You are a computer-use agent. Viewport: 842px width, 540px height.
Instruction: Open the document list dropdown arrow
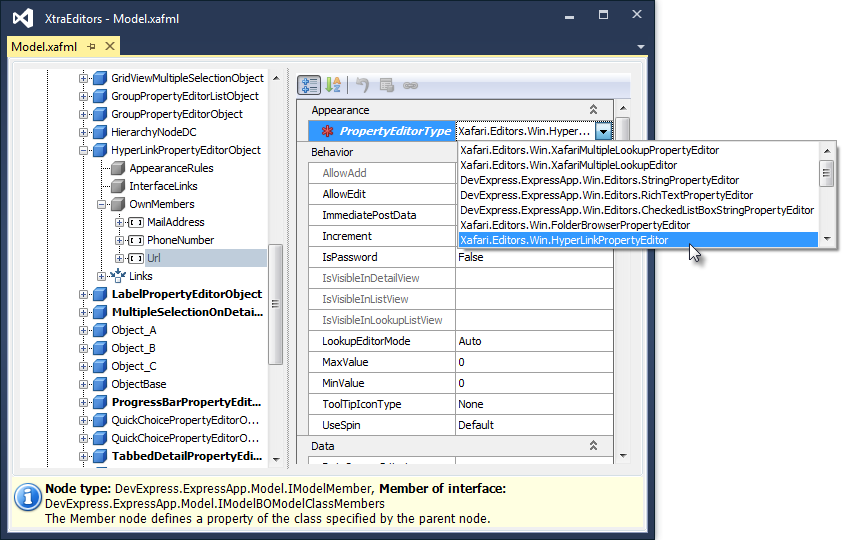(x=641, y=47)
